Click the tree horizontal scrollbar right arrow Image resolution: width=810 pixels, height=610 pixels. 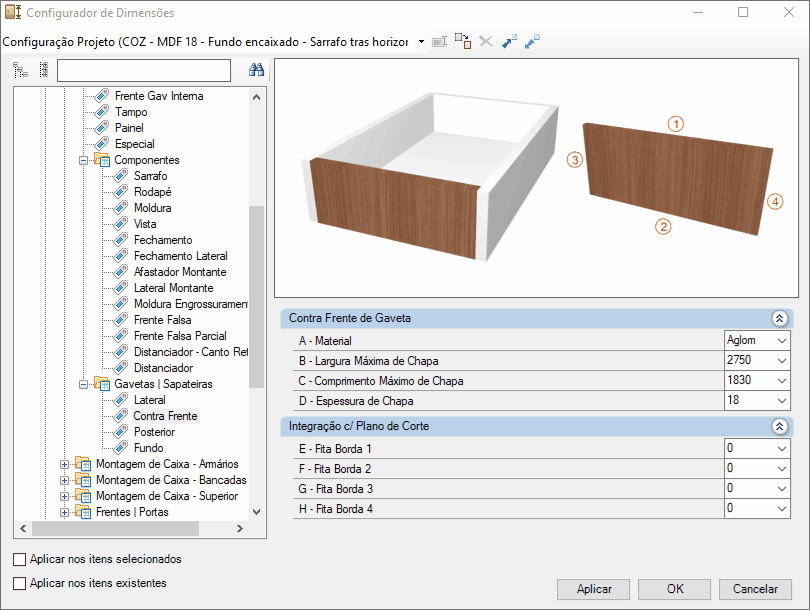coord(240,528)
